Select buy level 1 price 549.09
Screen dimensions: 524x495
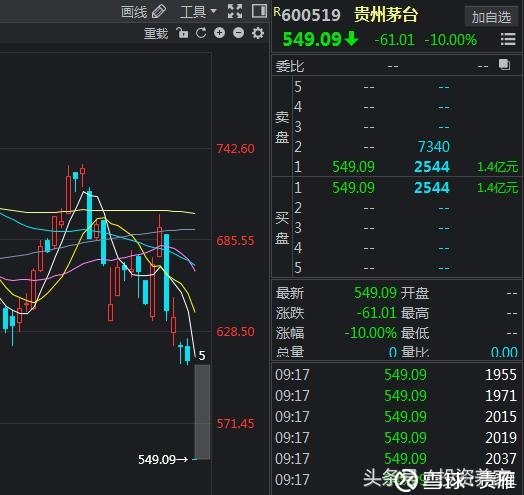(x=353, y=188)
